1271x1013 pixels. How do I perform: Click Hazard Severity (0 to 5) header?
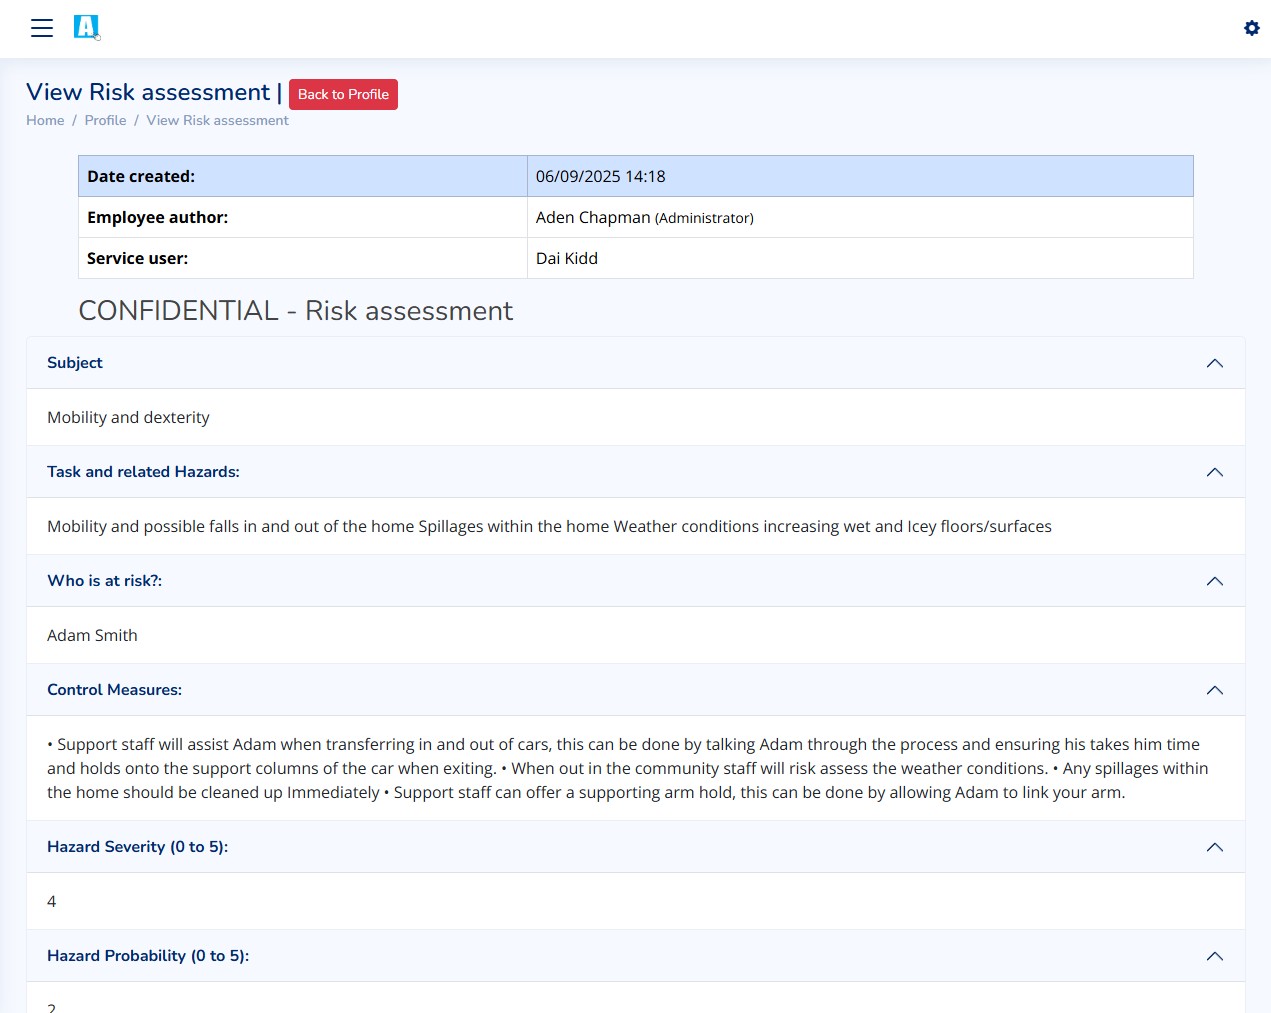(137, 847)
